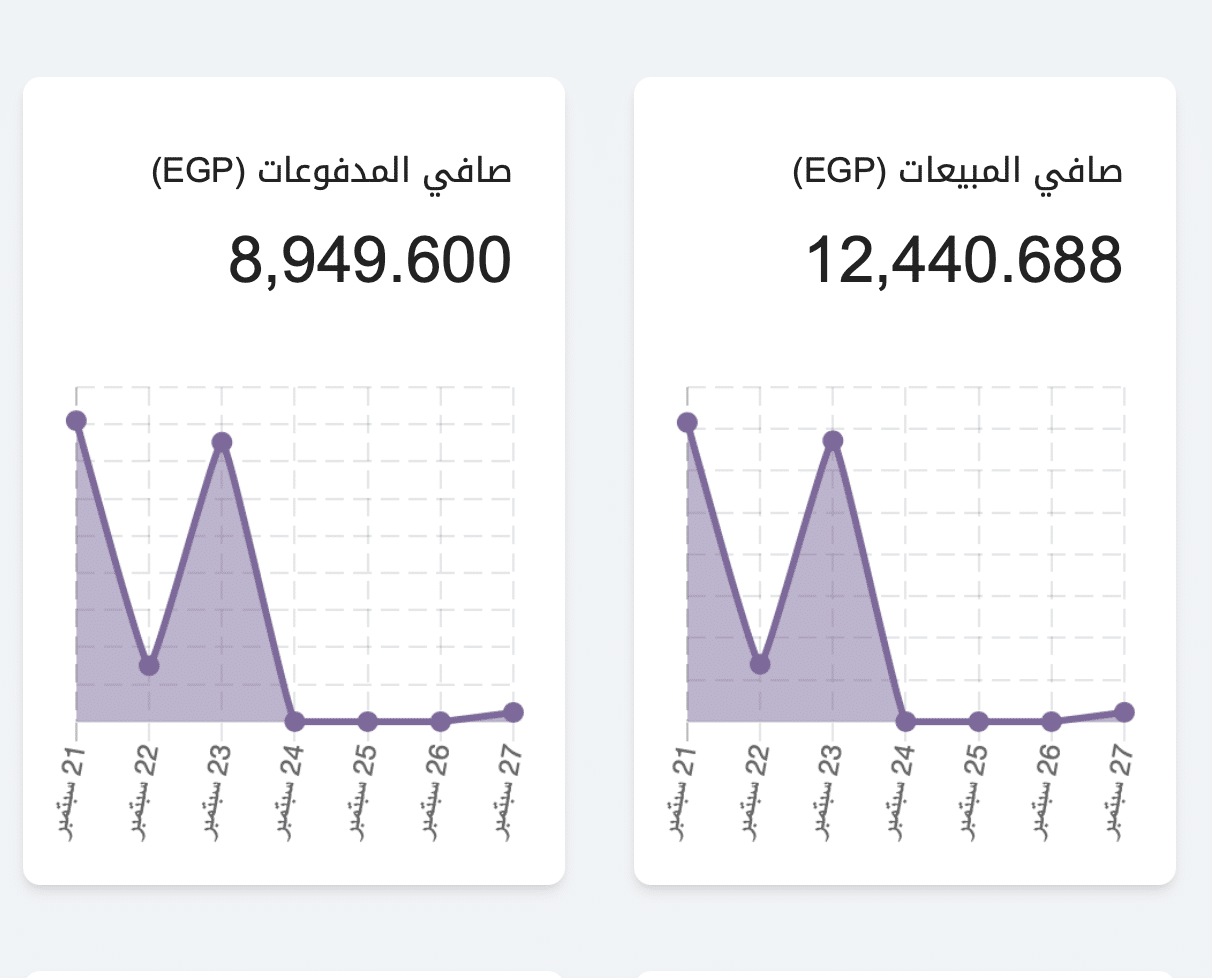The width and height of the screenshot is (1212, 978).
Task: Select September 22 point in net payments chart
Action: point(149,666)
